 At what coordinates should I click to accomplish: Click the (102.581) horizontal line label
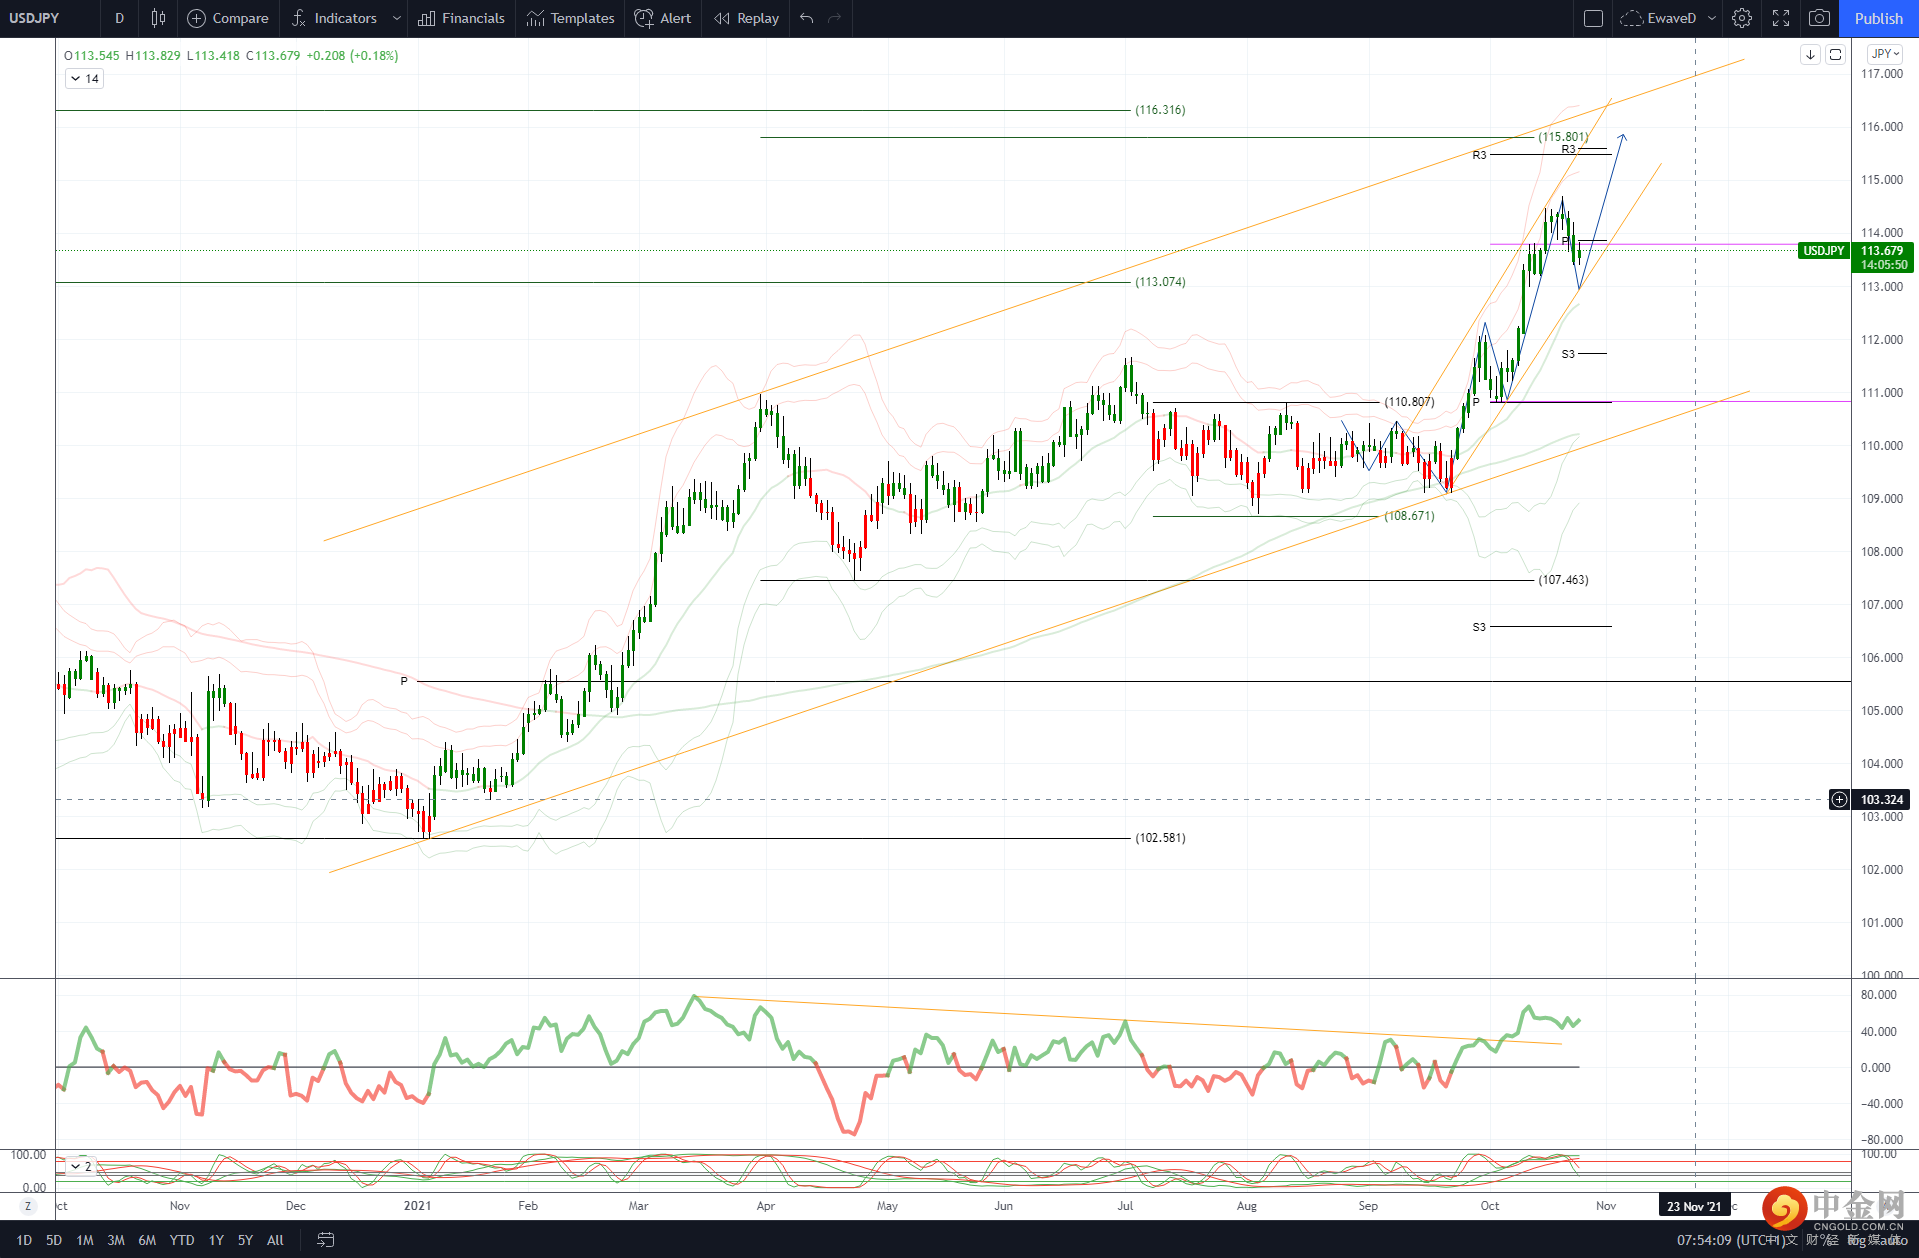coord(1160,838)
